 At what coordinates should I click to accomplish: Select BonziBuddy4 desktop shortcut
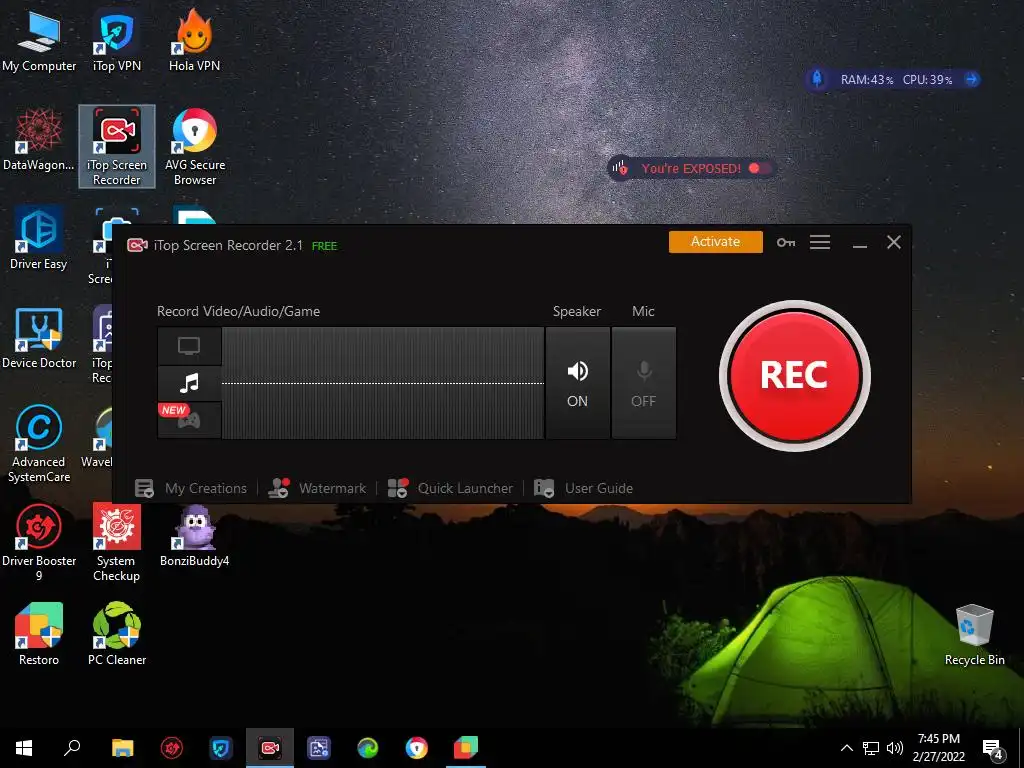point(195,536)
